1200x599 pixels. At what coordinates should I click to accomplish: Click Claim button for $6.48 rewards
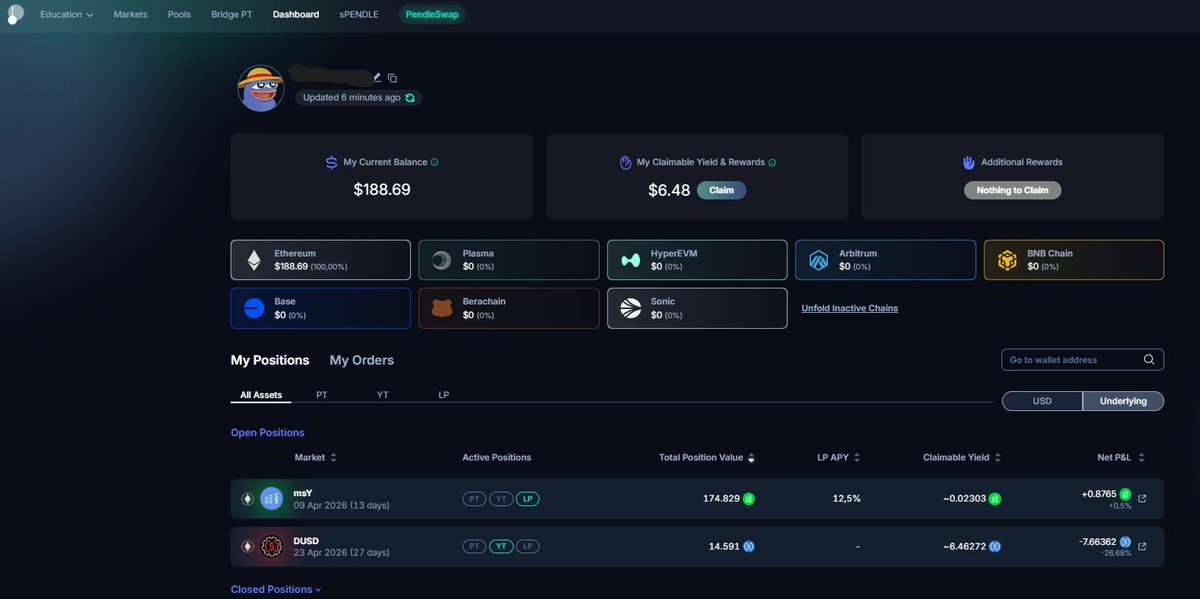pyautogui.click(x=721, y=190)
